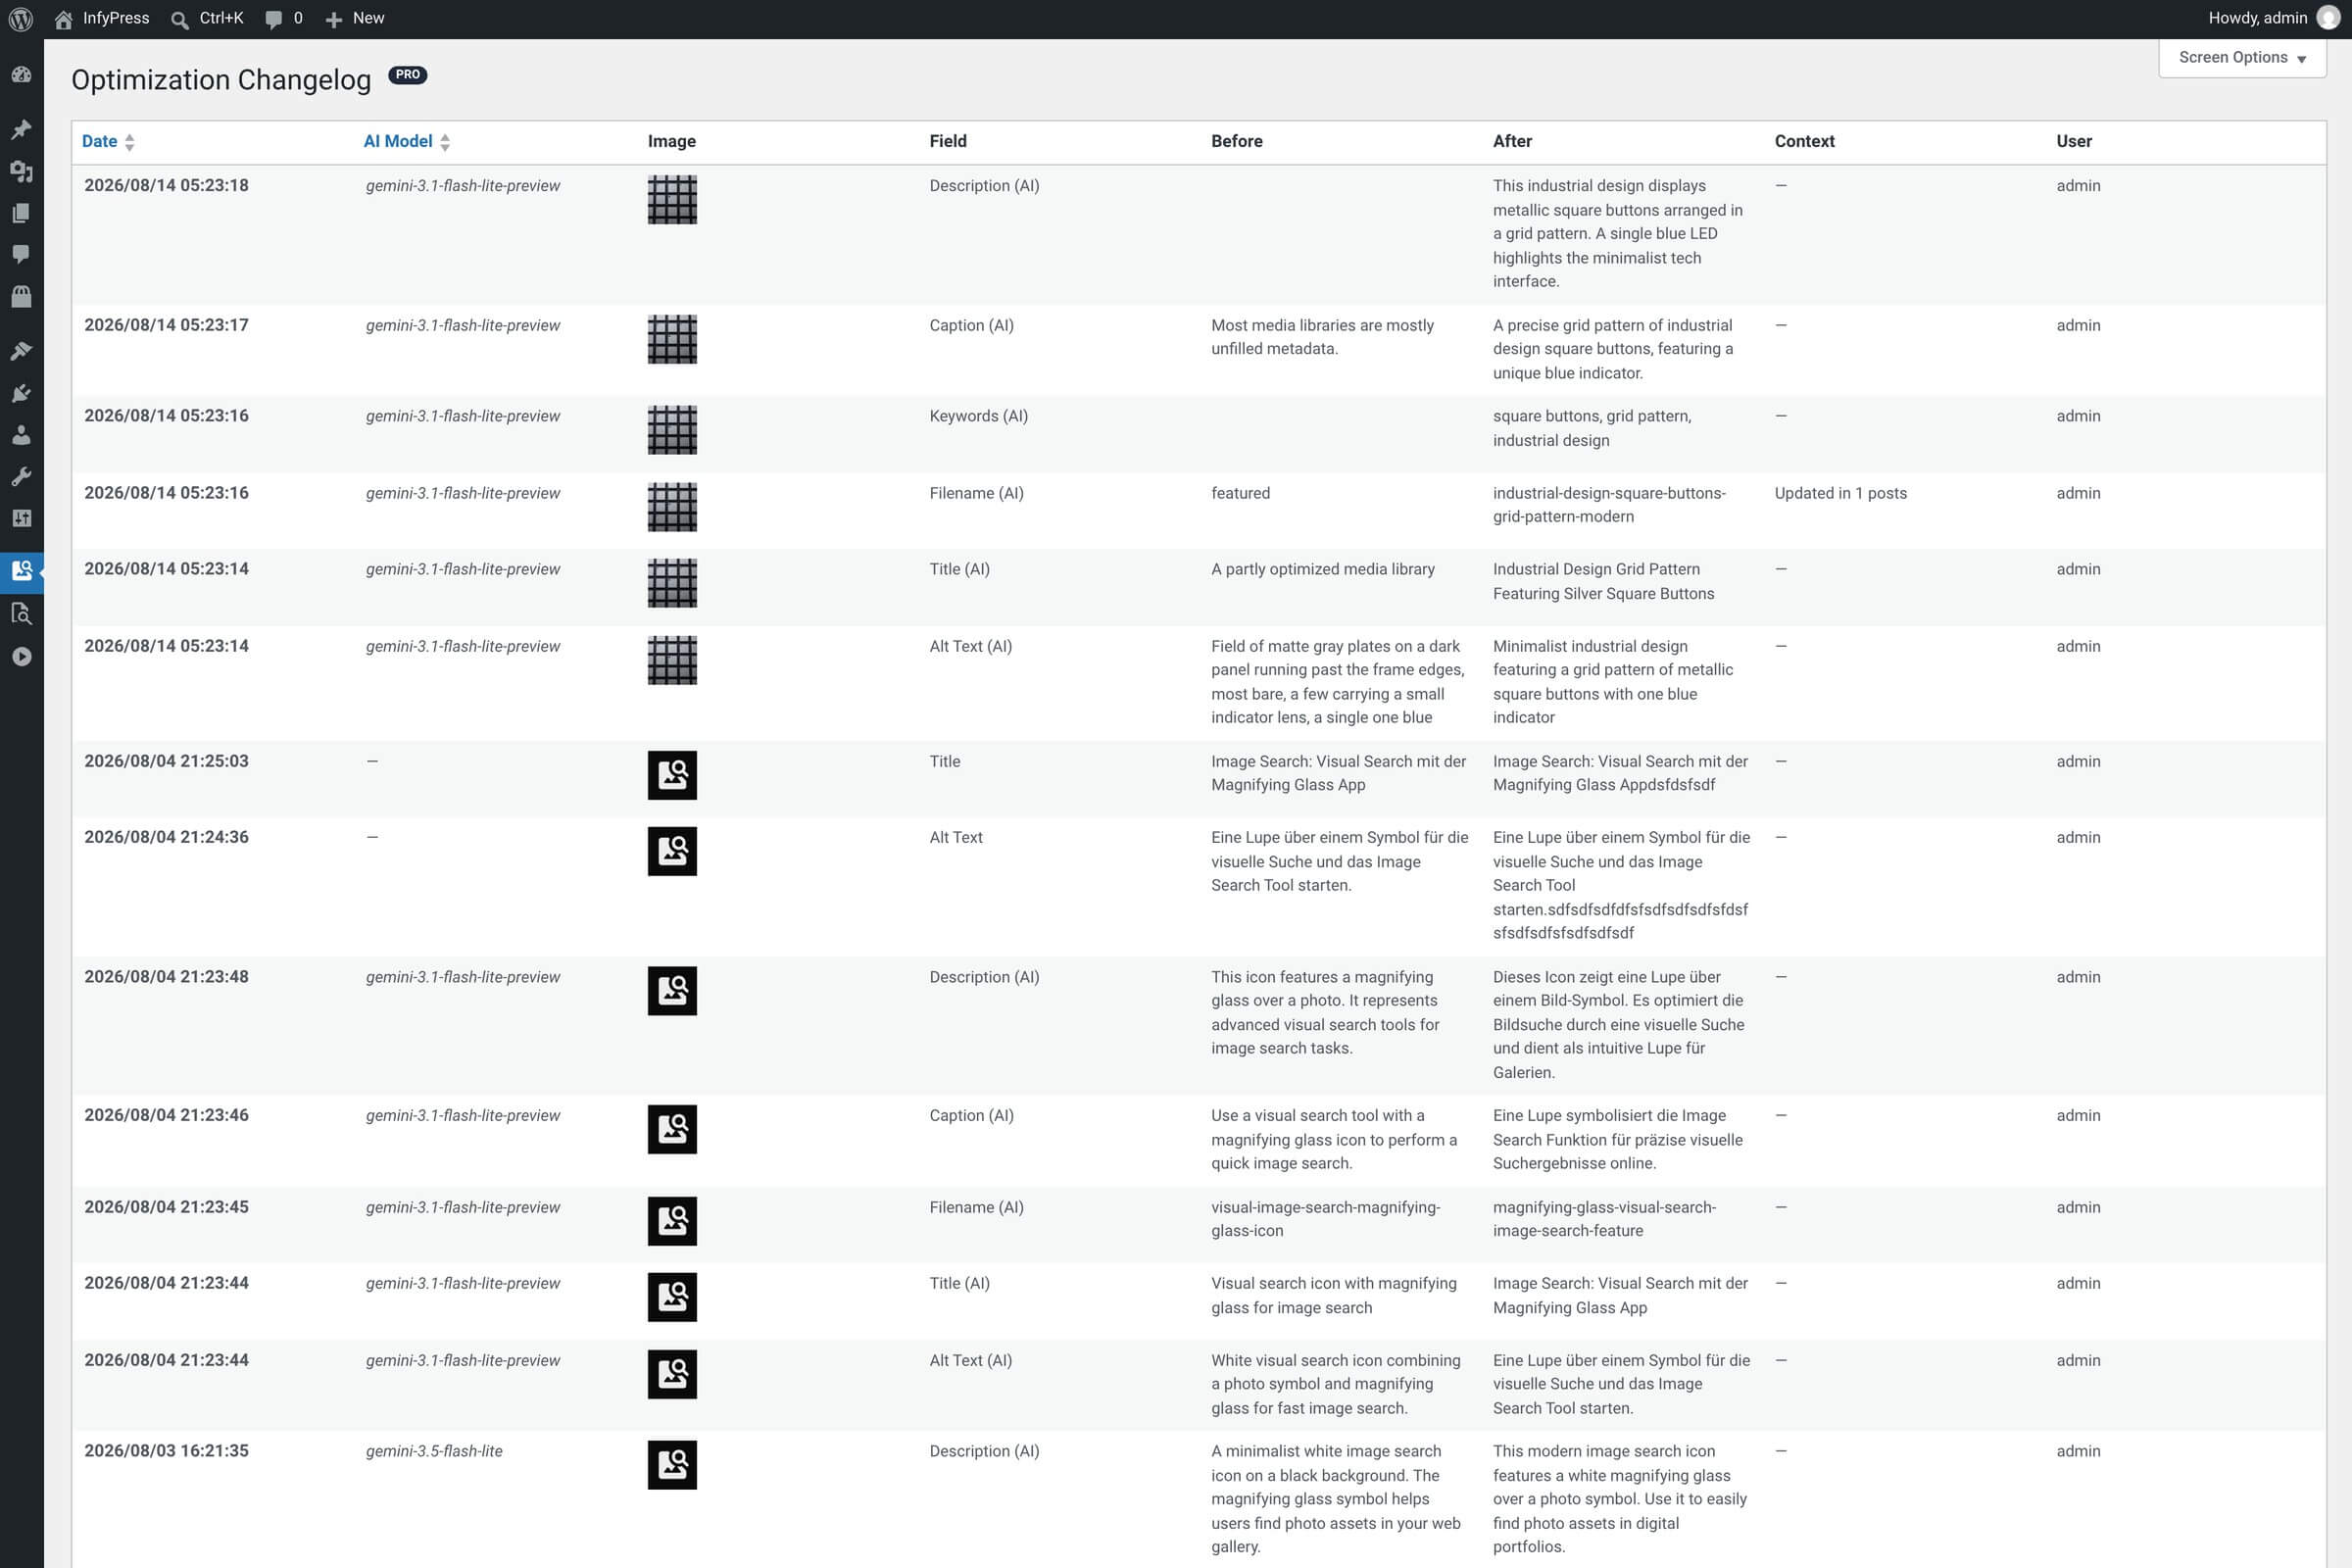This screenshot has width=2352, height=1568.
Task: Open the grid thumbnail in 05:23:17 Caption row
Action: pyautogui.click(x=672, y=339)
